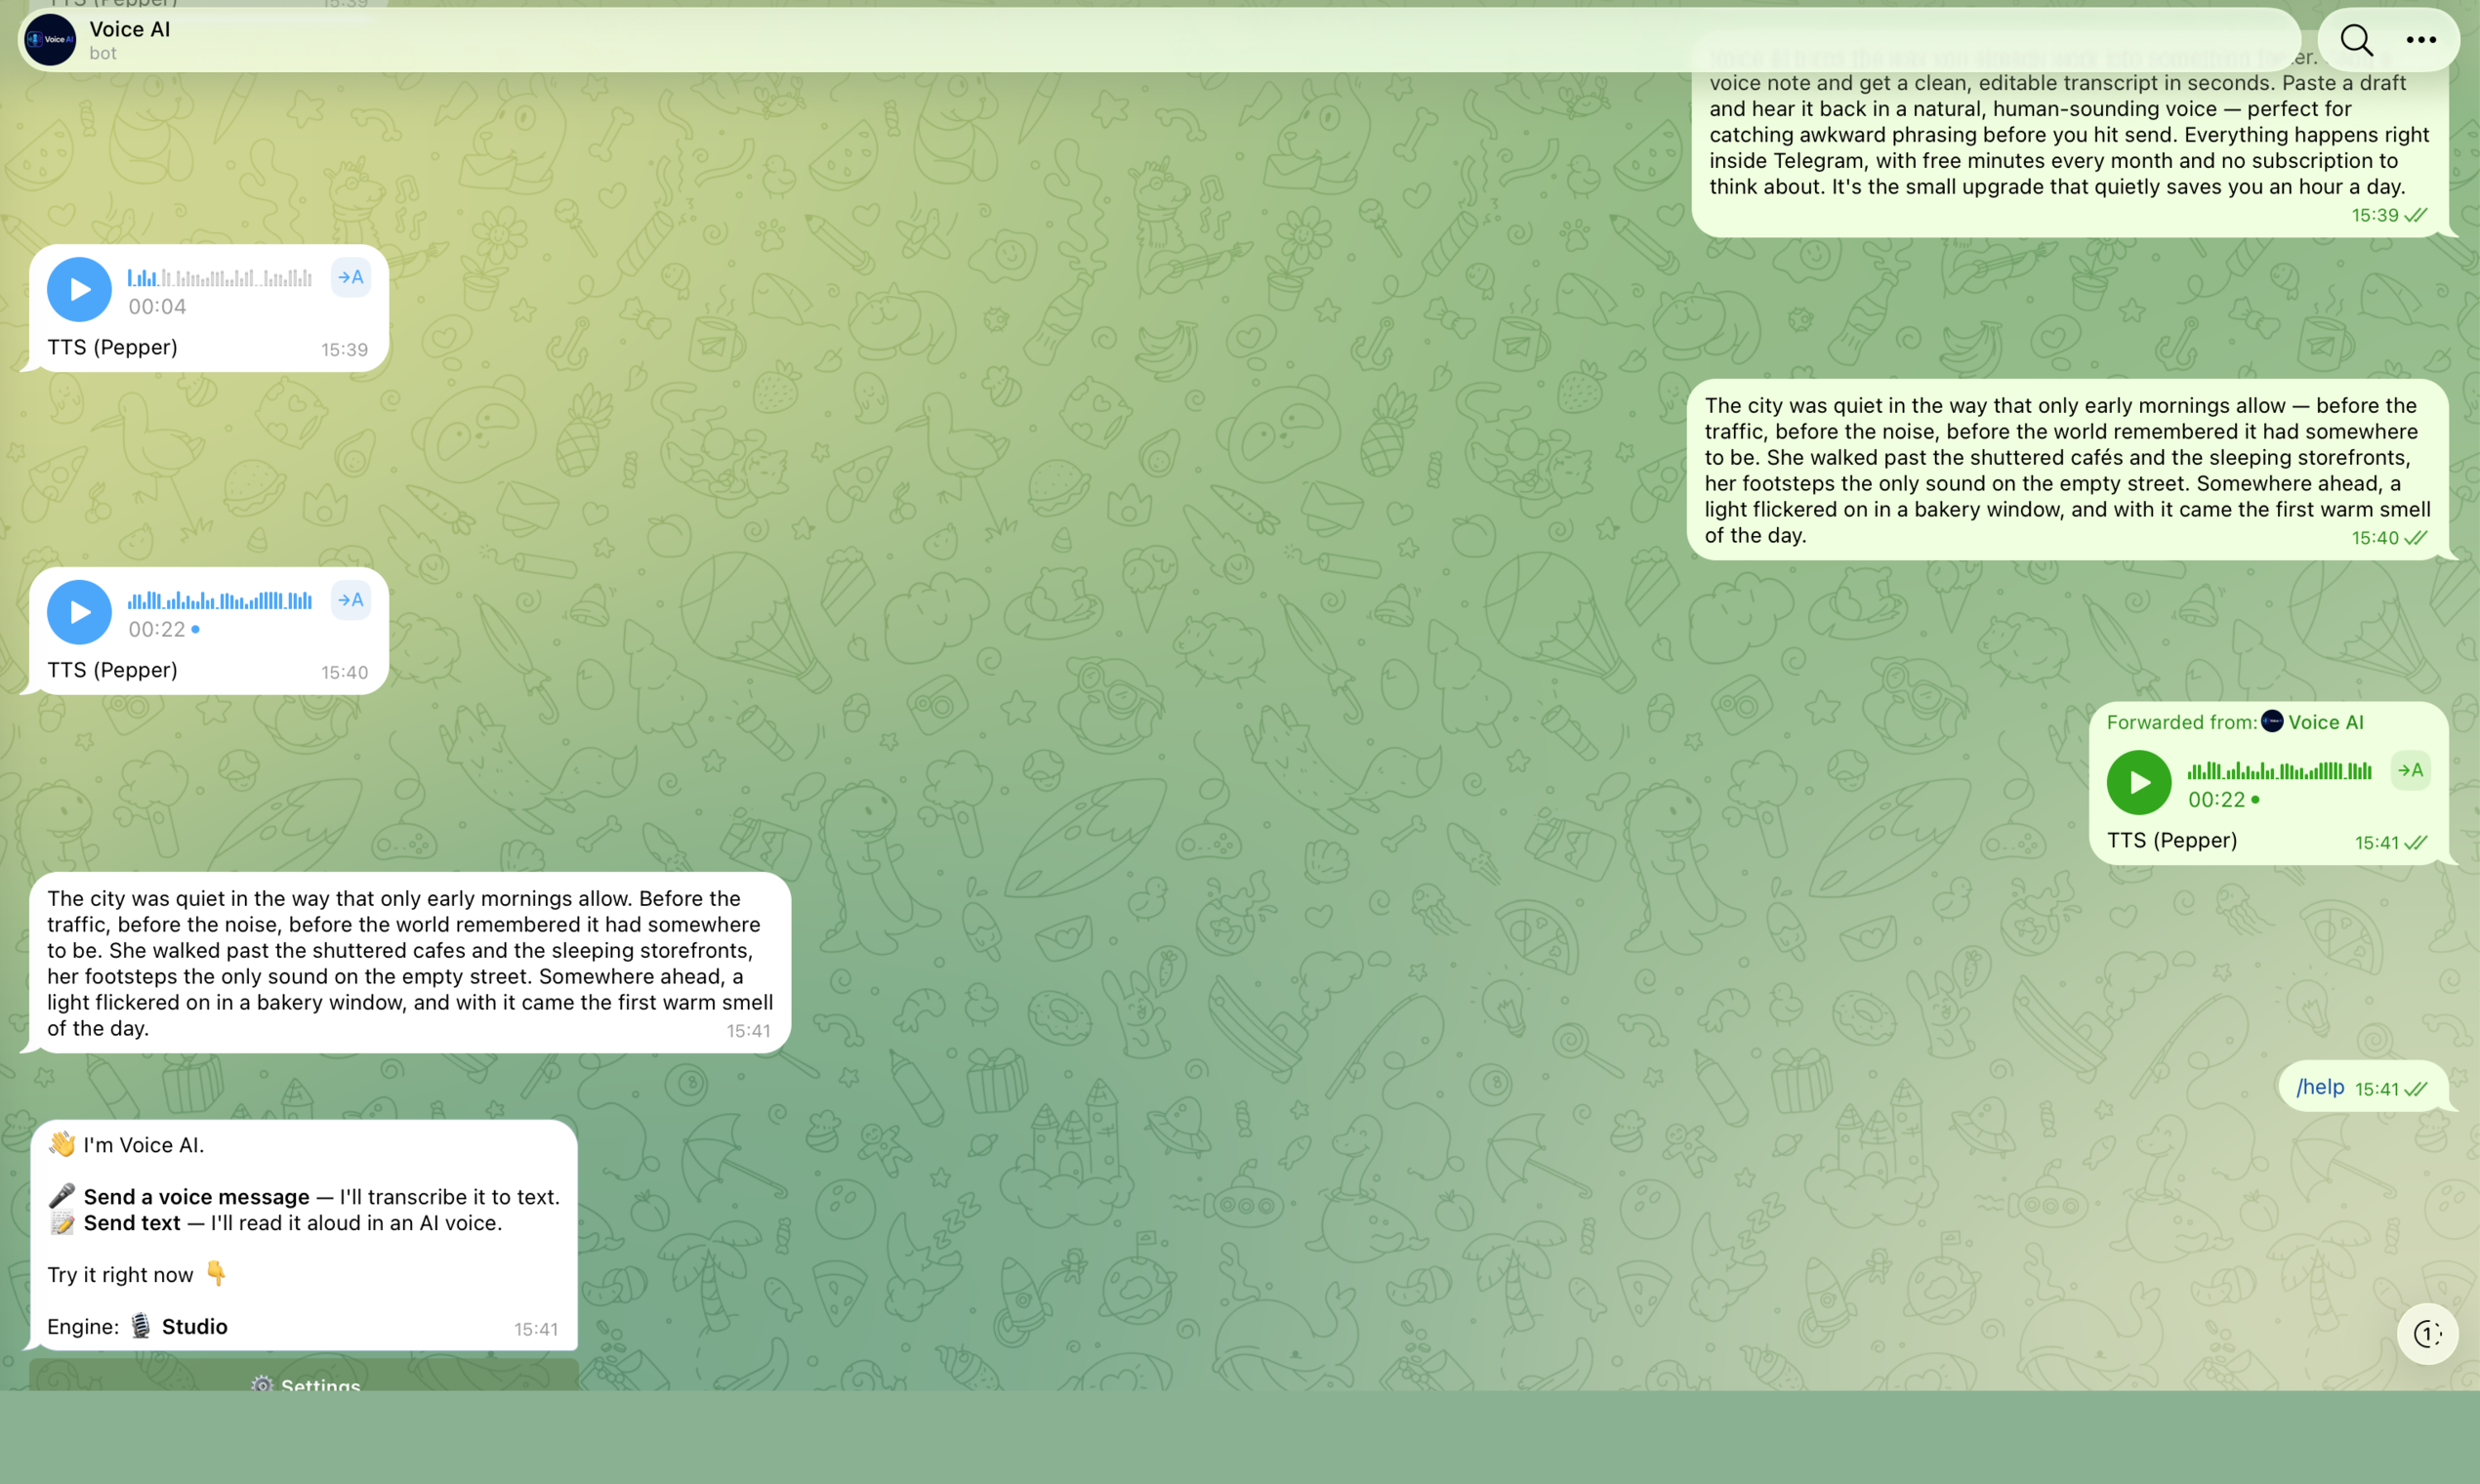The height and width of the screenshot is (1484, 2480).
Task: Seek within the 00:04 voice waveform
Action: (219, 277)
